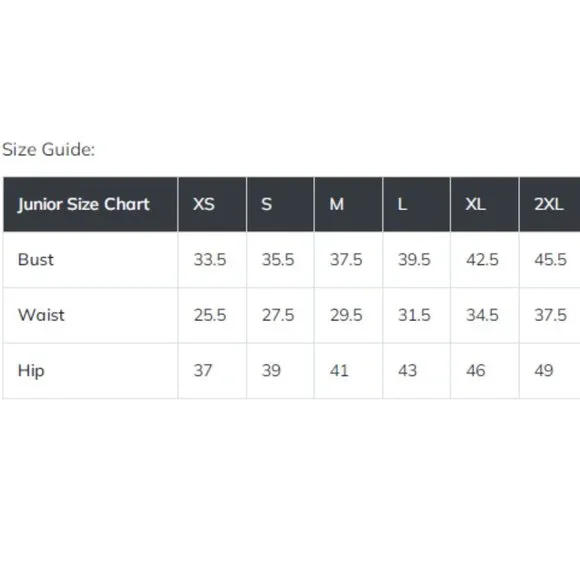The width and height of the screenshot is (580, 580).
Task: Select the M size column header
Action: [348, 204]
